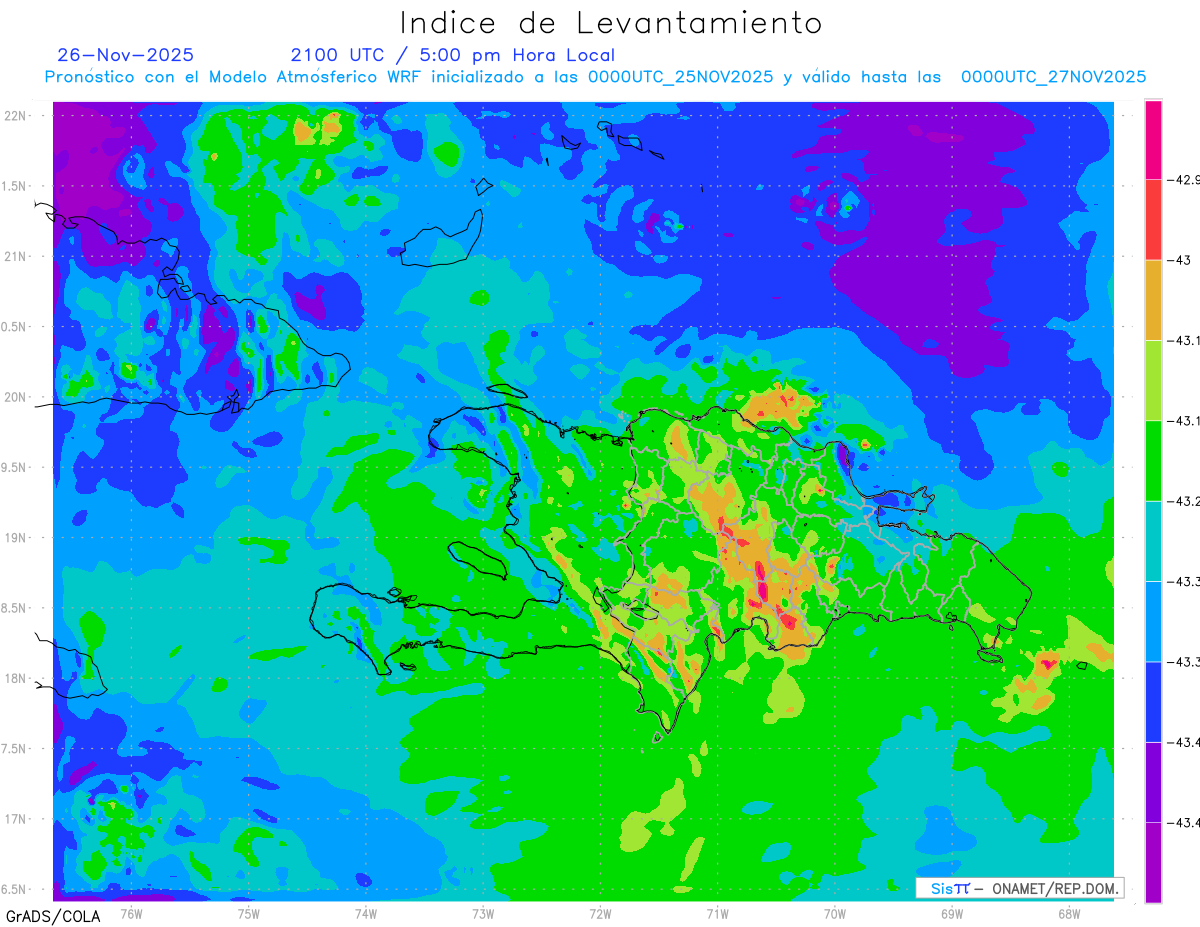Click the magenta swatch at legend top

(1153, 140)
